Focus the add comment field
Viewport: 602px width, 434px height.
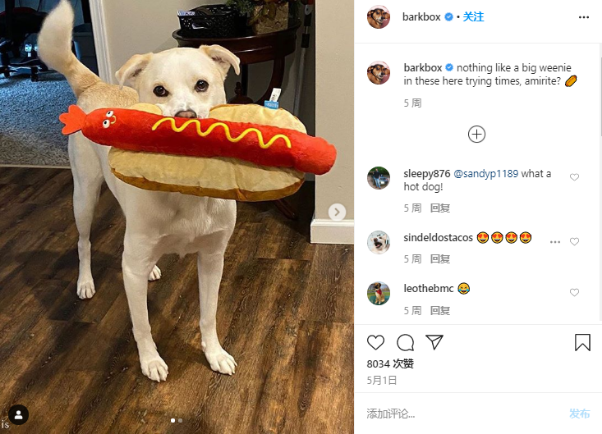[x=463, y=414]
